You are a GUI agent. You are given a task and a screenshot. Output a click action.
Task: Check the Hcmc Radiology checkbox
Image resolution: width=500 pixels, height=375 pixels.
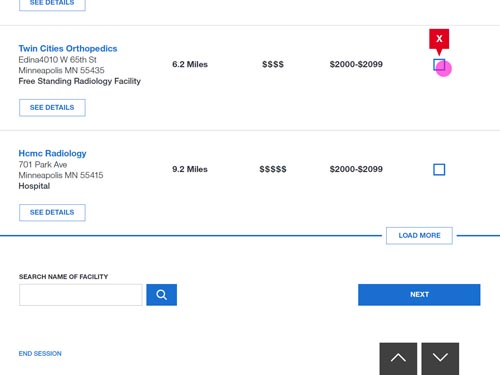pyautogui.click(x=439, y=169)
